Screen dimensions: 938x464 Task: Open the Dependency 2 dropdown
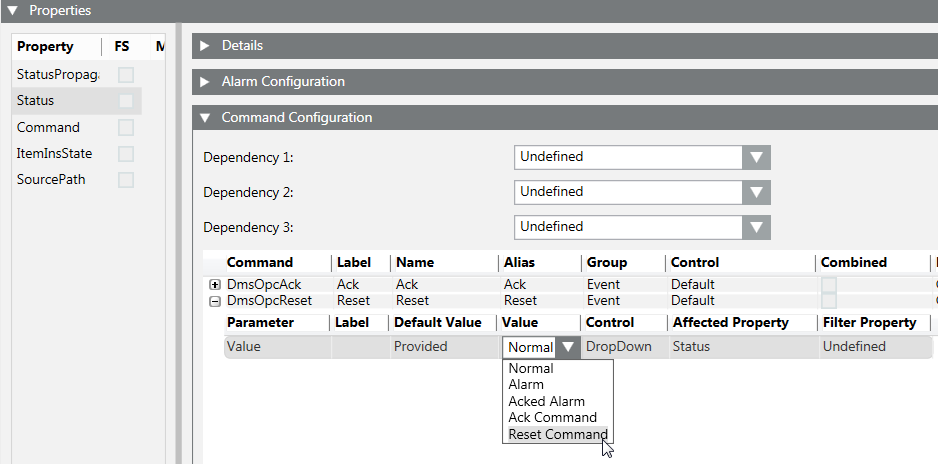pyautogui.click(x=756, y=192)
